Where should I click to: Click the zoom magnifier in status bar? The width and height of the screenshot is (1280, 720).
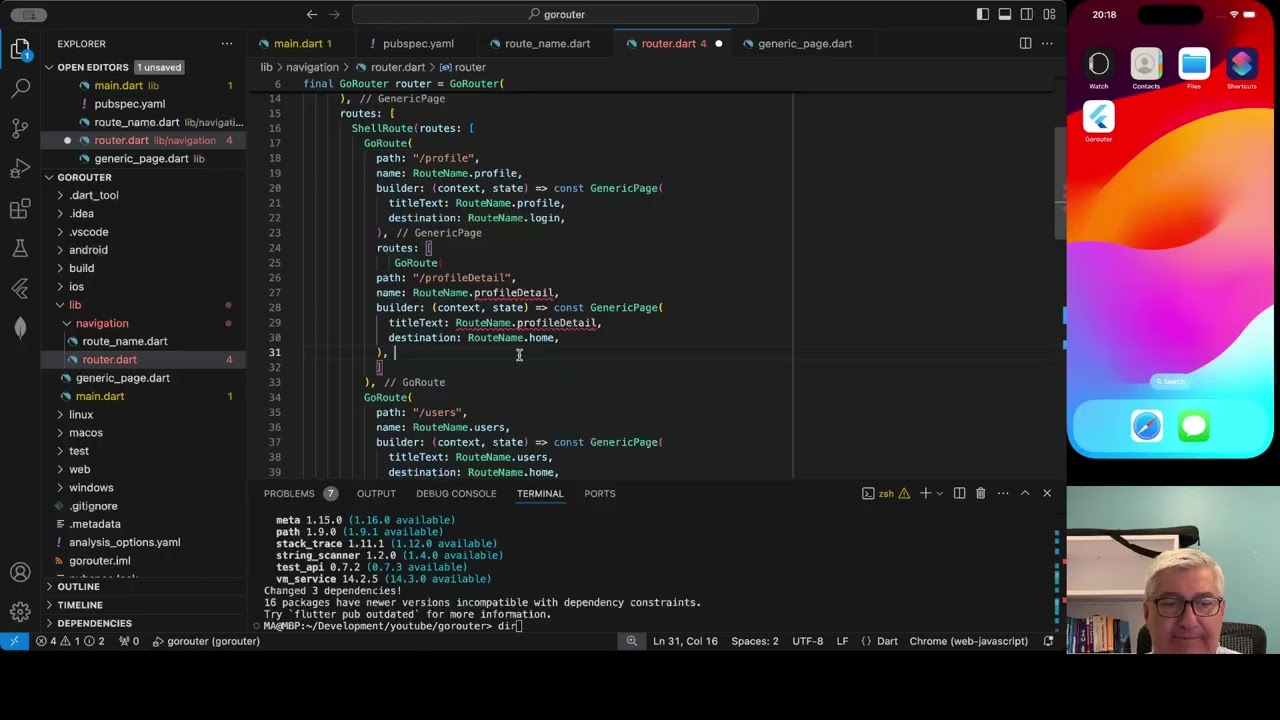(631, 641)
